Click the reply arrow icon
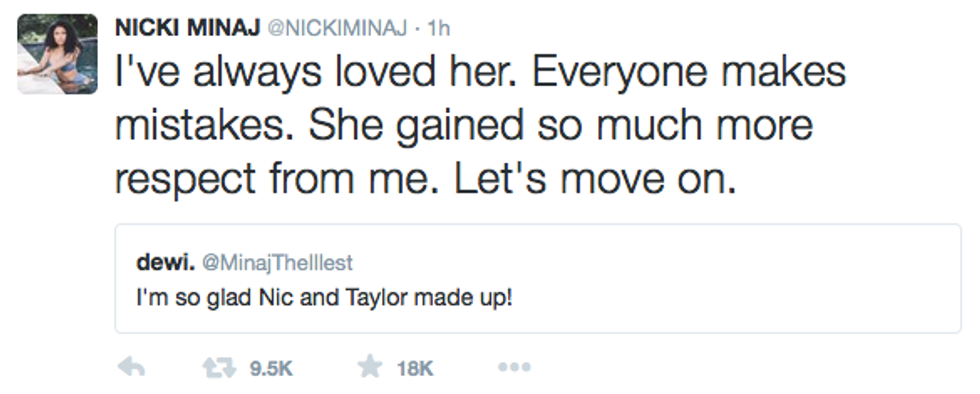This screenshot has width=980, height=394. (131, 368)
